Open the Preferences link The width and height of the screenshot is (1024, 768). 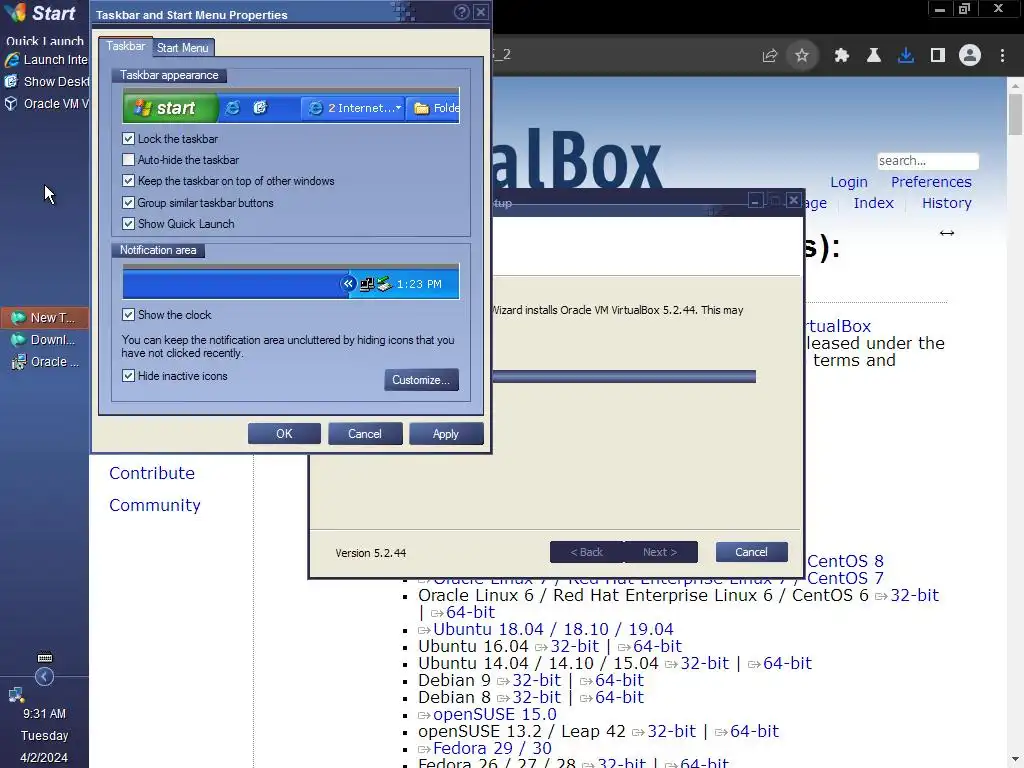click(x=931, y=182)
